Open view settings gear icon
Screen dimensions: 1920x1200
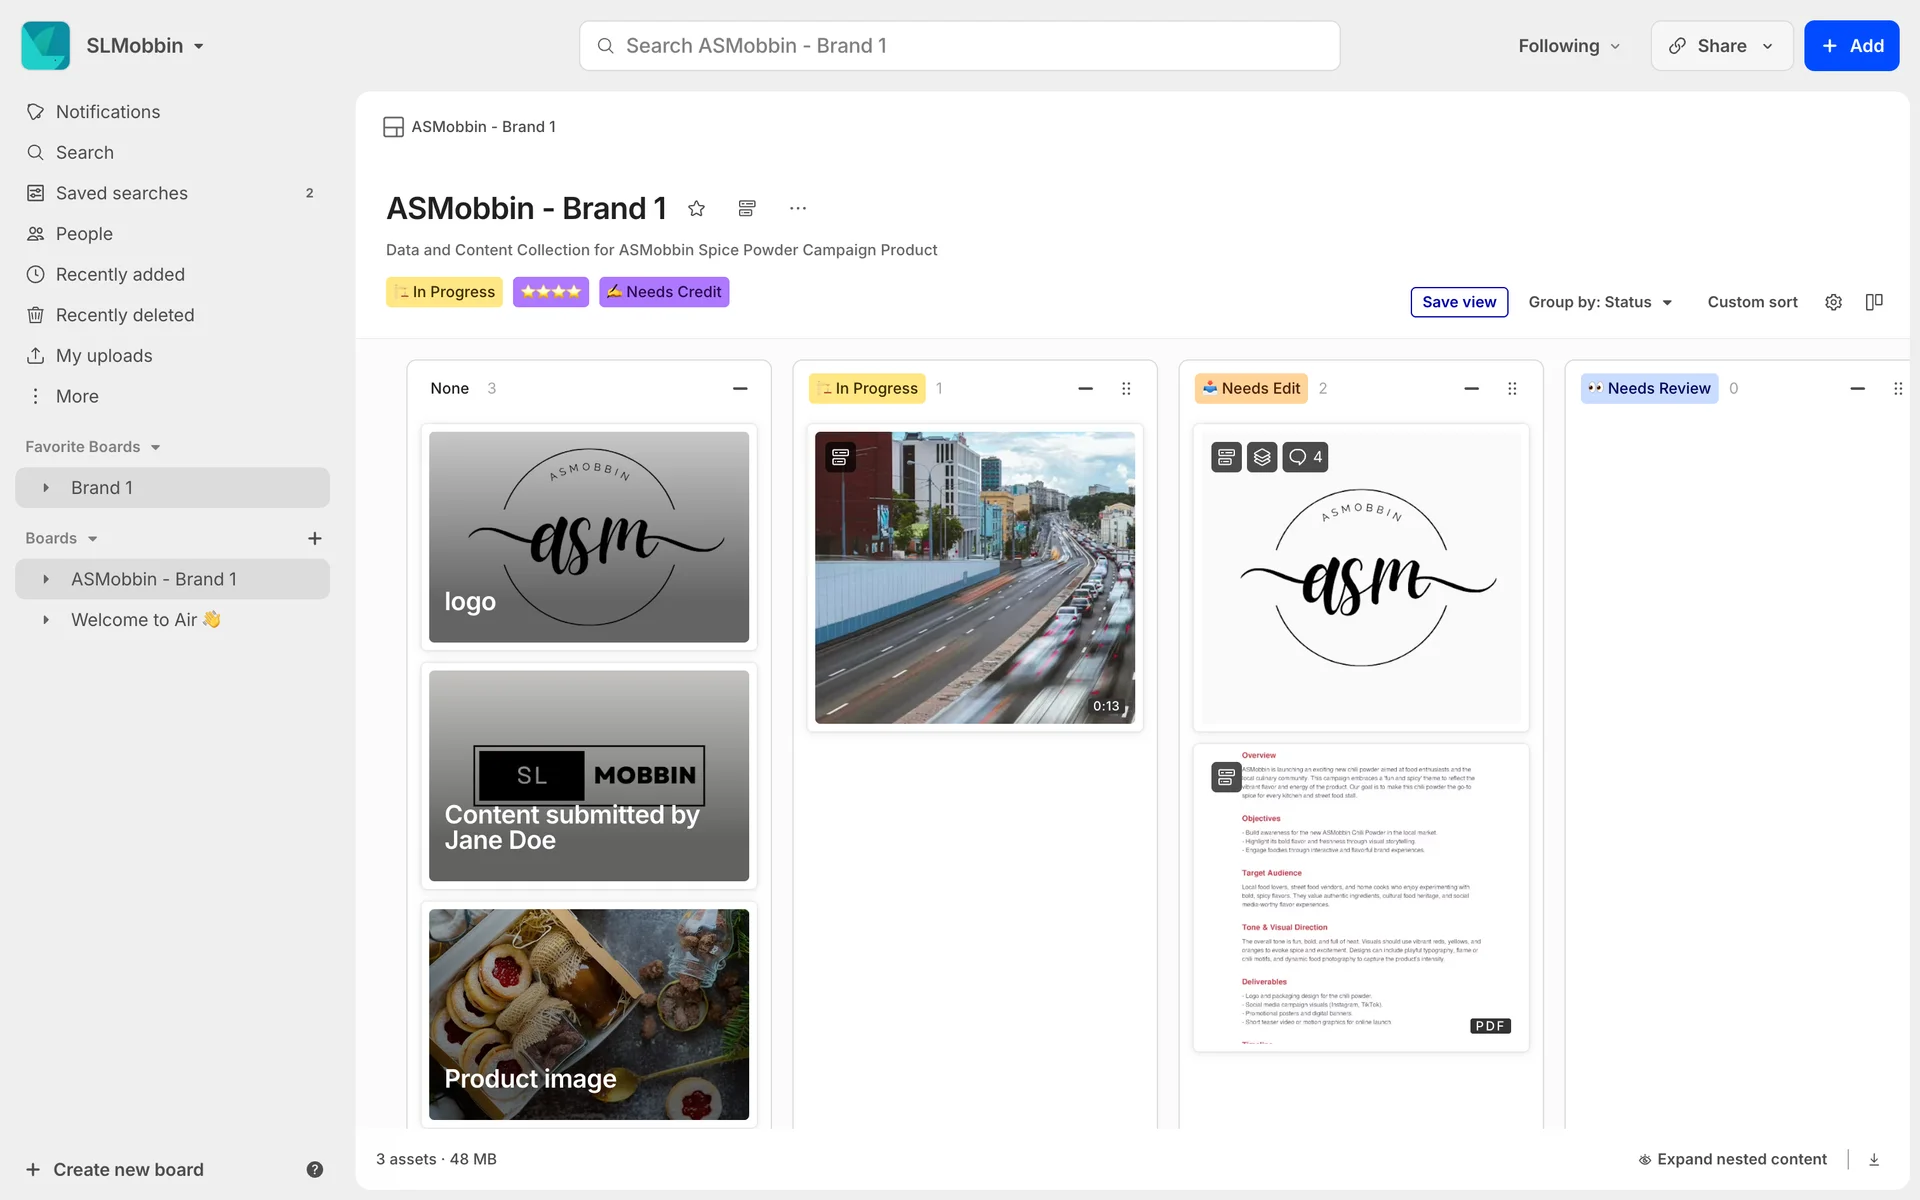point(1833,302)
